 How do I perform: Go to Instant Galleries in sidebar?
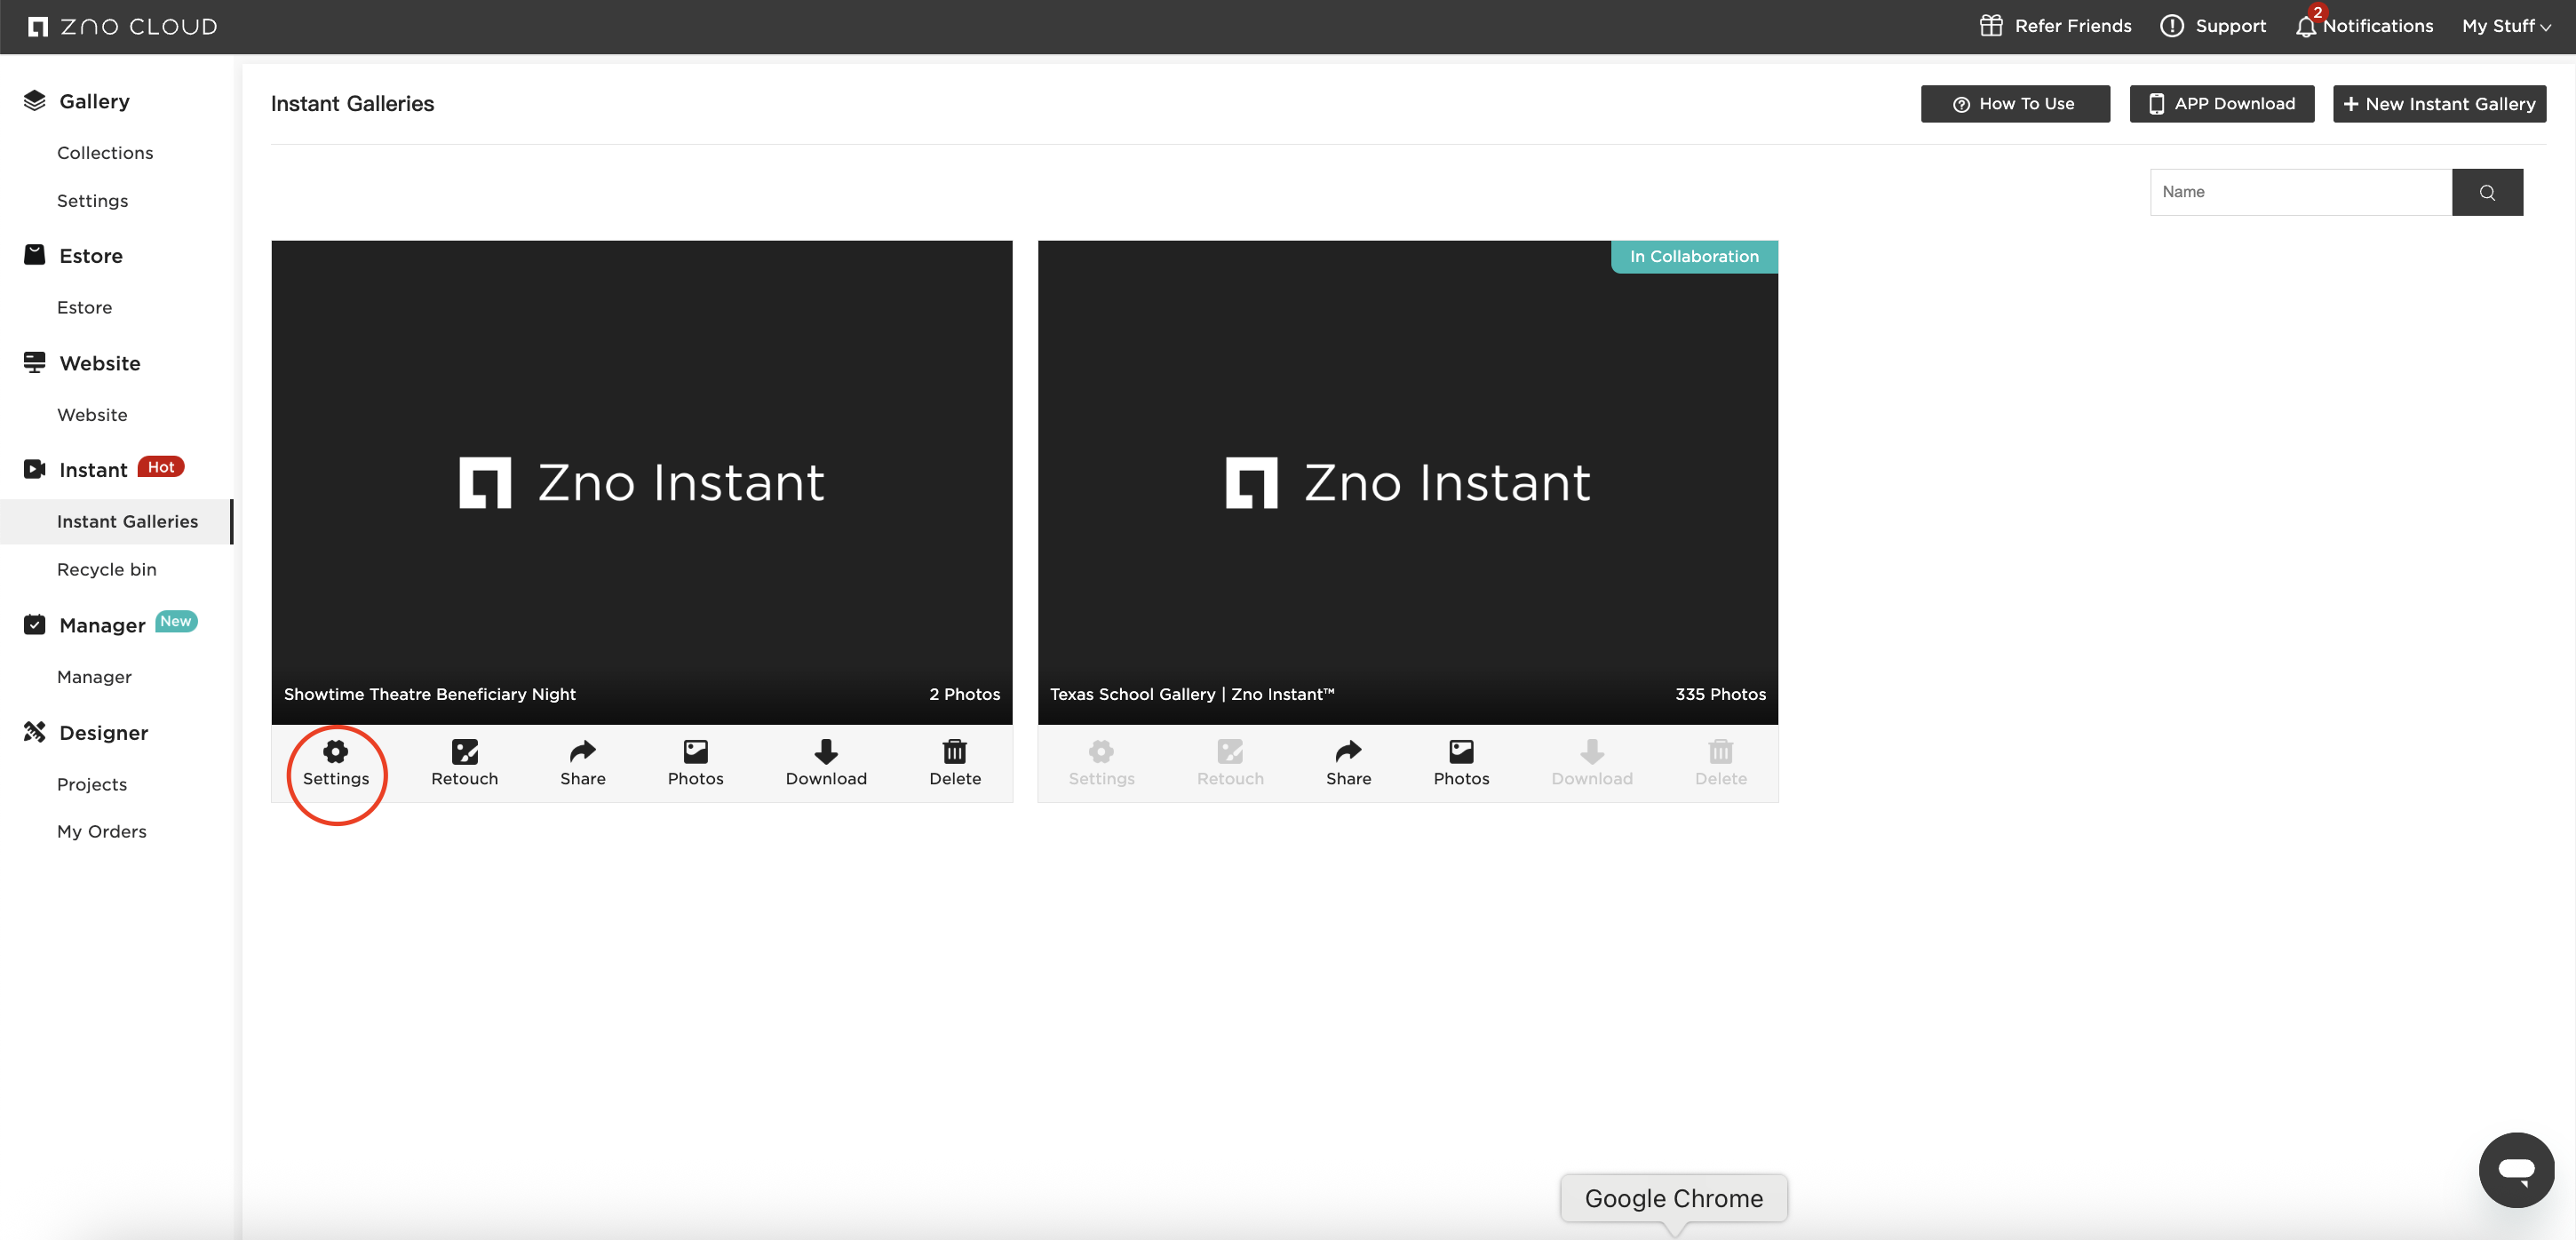coord(127,521)
